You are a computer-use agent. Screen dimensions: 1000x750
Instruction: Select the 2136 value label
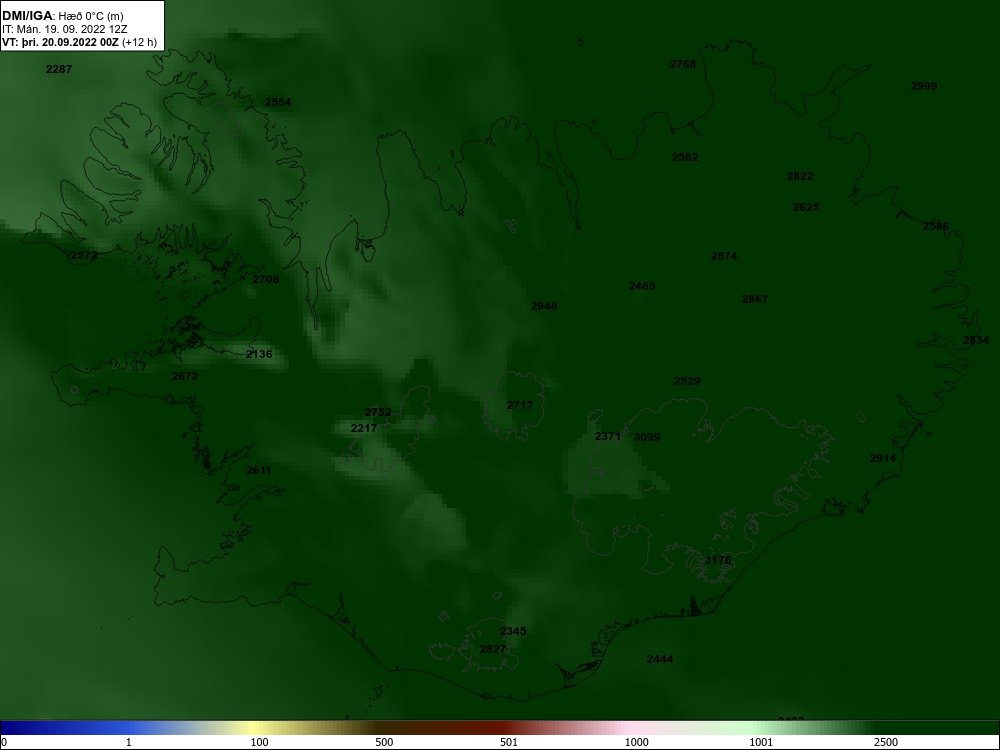coord(259,354)
